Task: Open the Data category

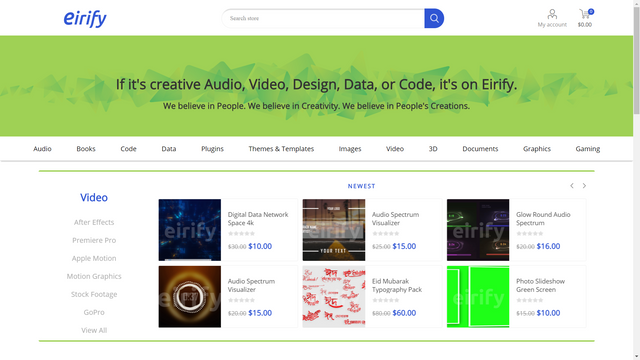Action: coord(169,149)
